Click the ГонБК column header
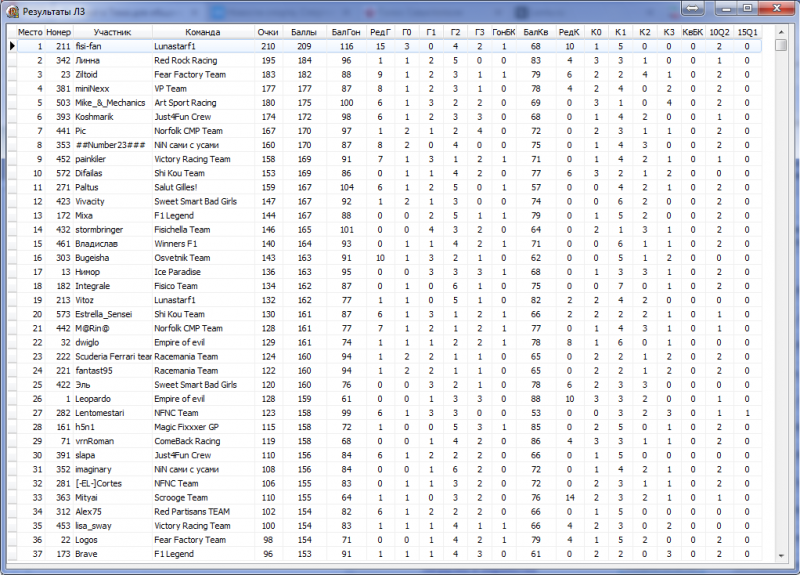 click(x=504, y=33)
